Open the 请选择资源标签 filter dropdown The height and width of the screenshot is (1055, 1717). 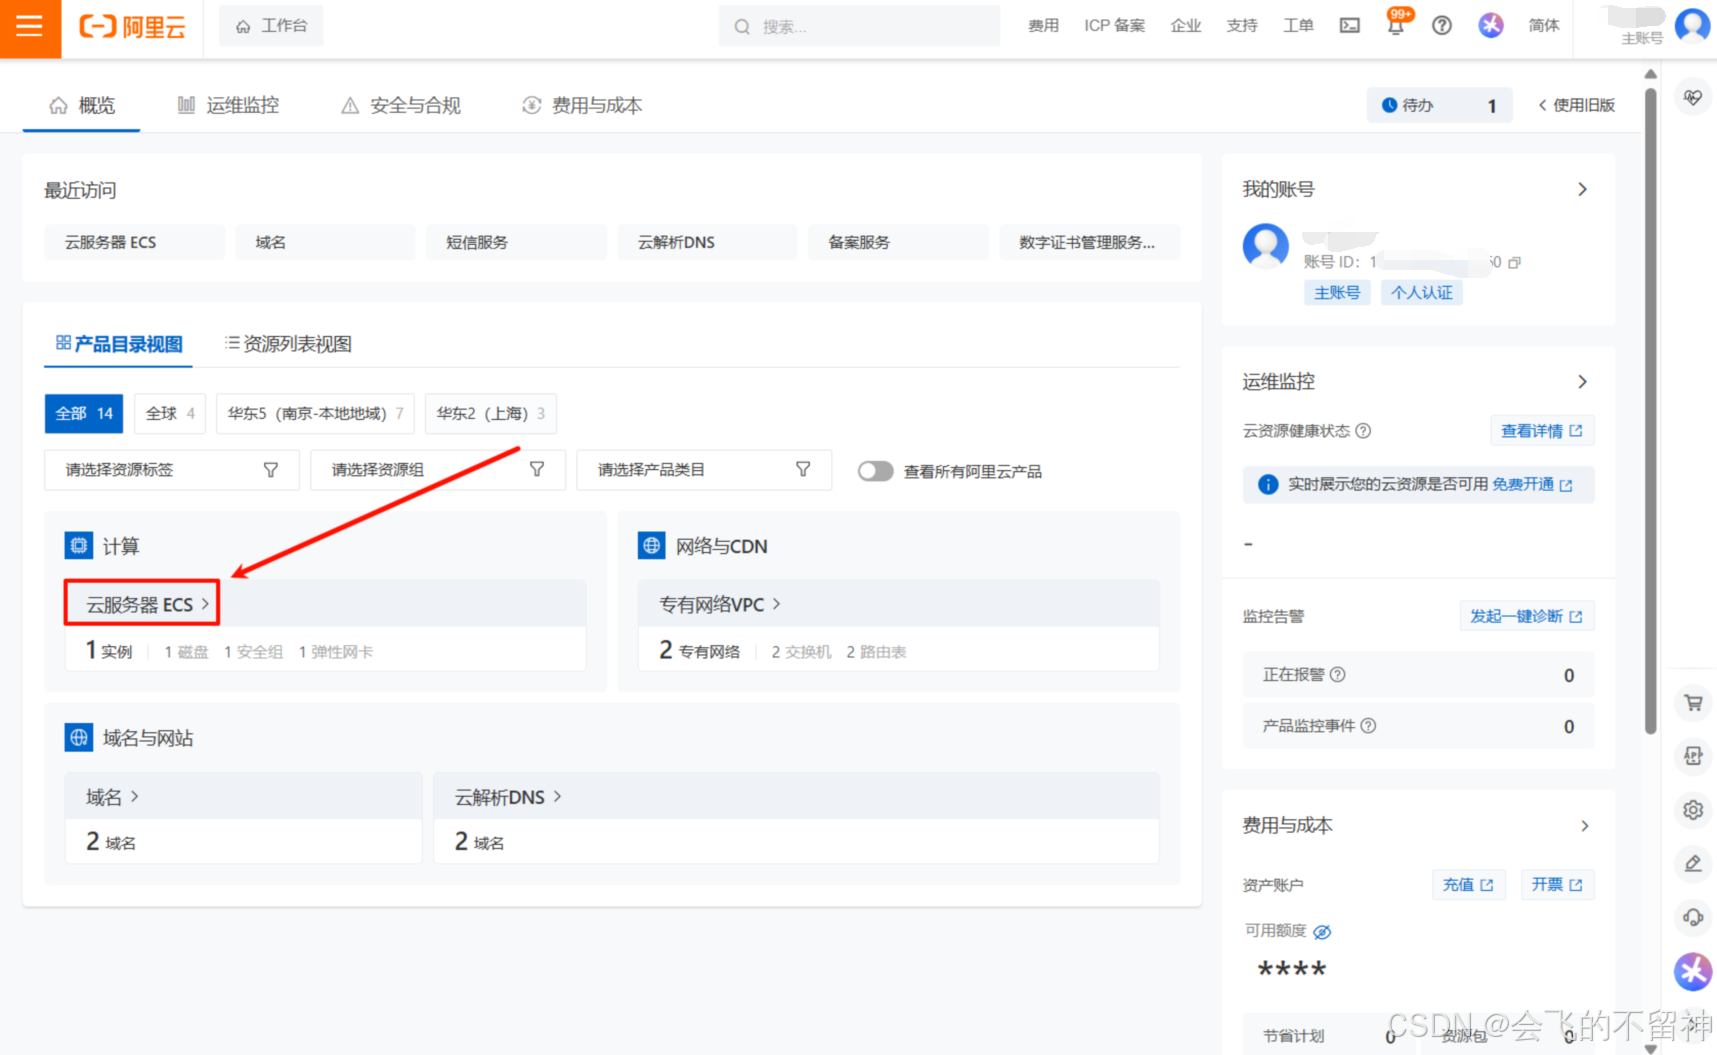tap(172, 470)
